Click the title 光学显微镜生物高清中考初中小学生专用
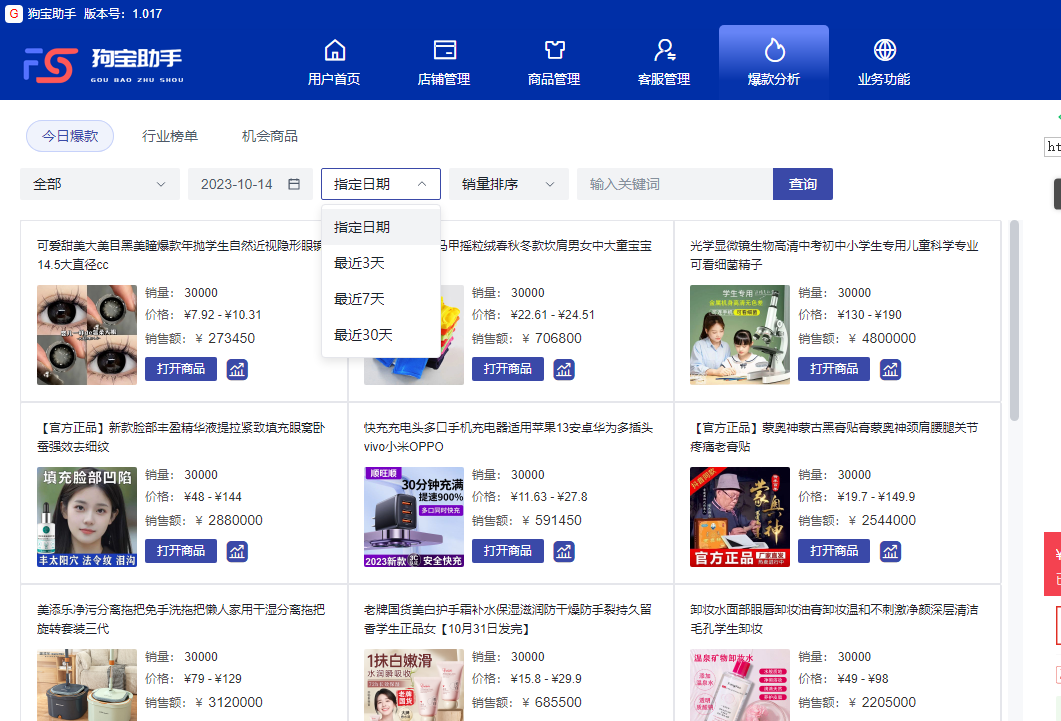This screenshot has width=1061, height=721. [x=834, y=255]
